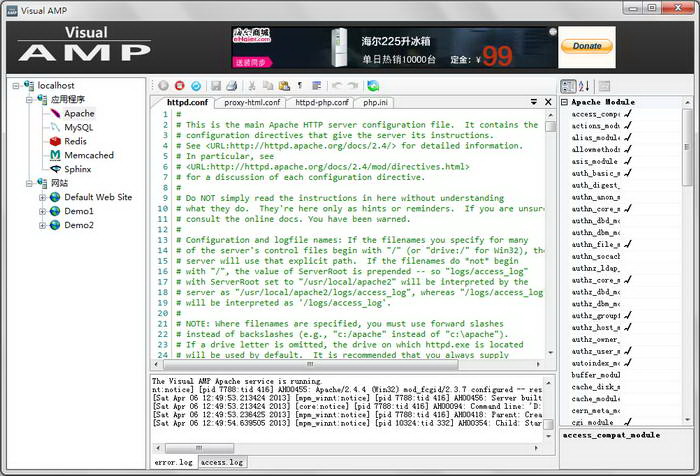Image resolution: width=700 pixels, height=476 pixels.
Task: Save the file with the floppy disk icon
Action: coord(216,86)
